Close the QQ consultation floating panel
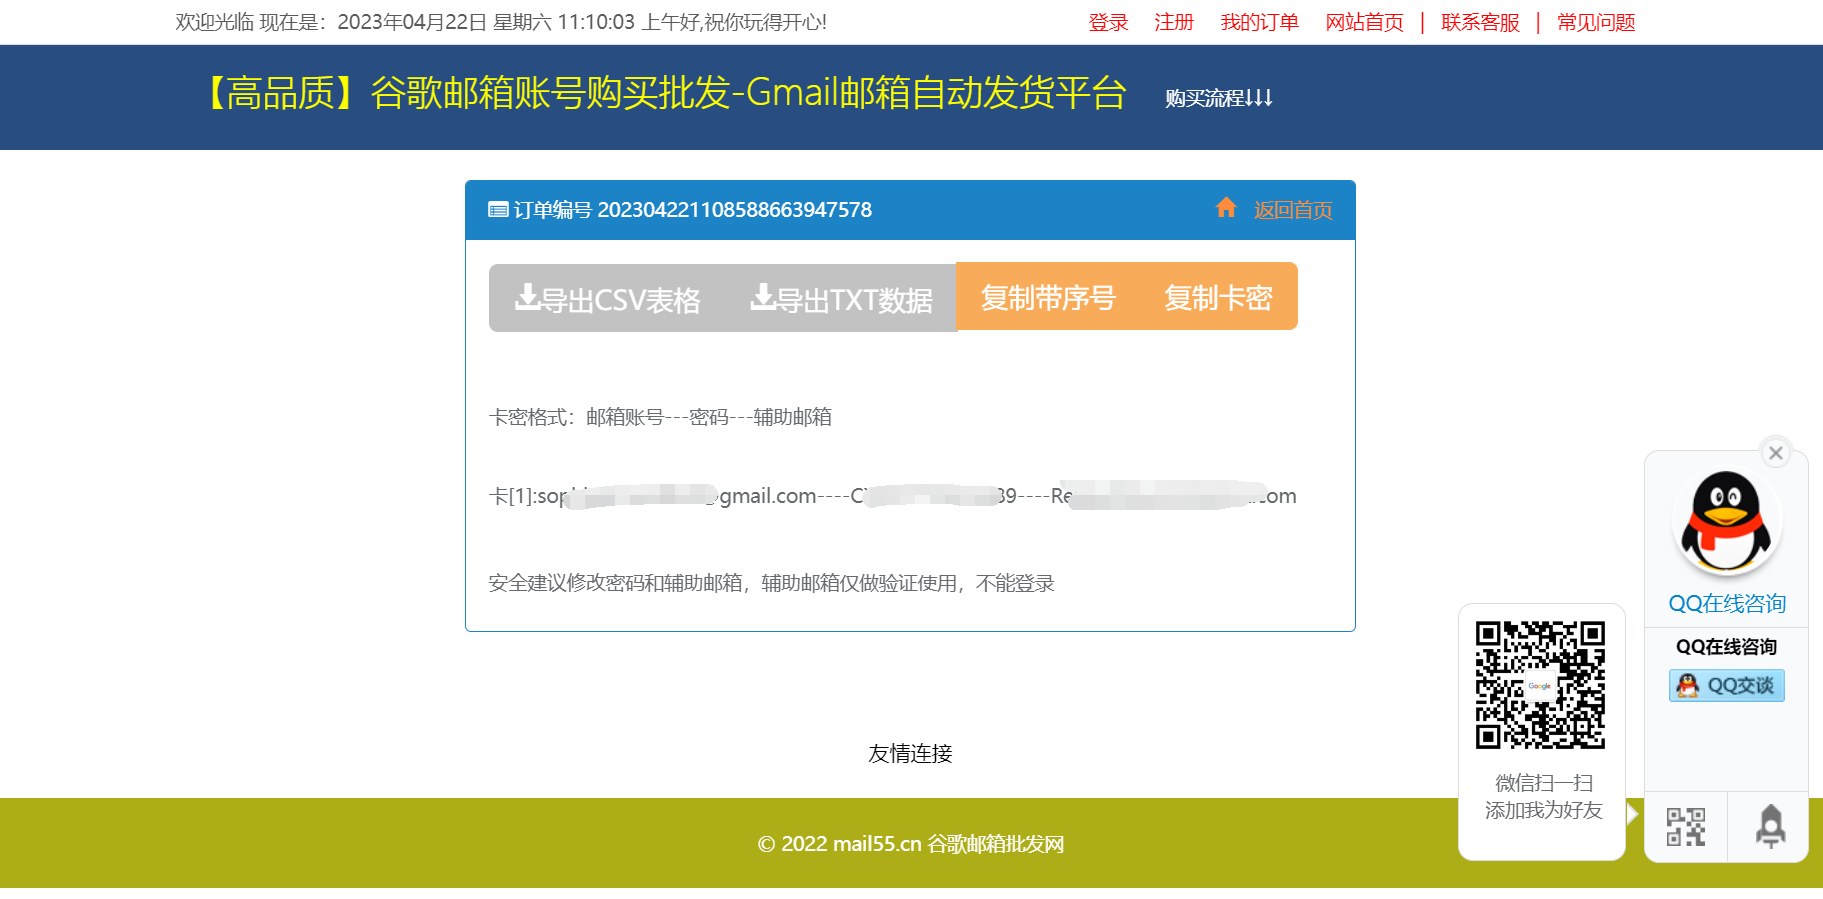1823x899 pixels. coord(1776,453)
